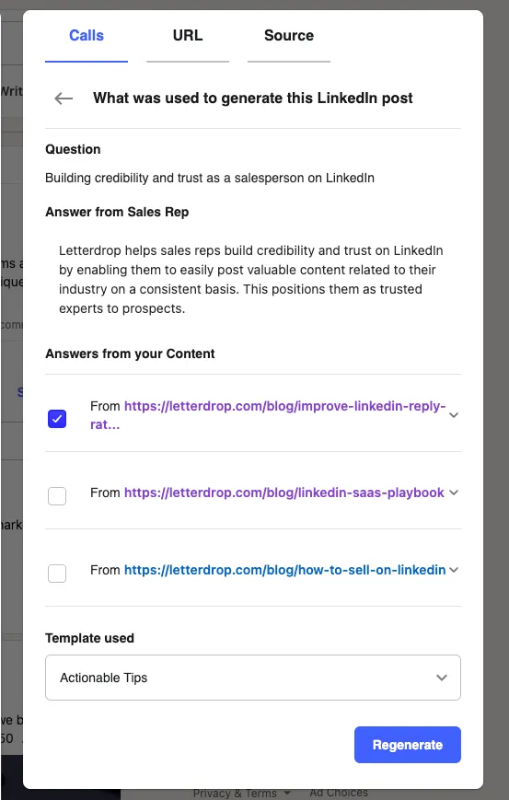Visit the how-to-sell-on-linkedin blog link

tap(285, 570)
